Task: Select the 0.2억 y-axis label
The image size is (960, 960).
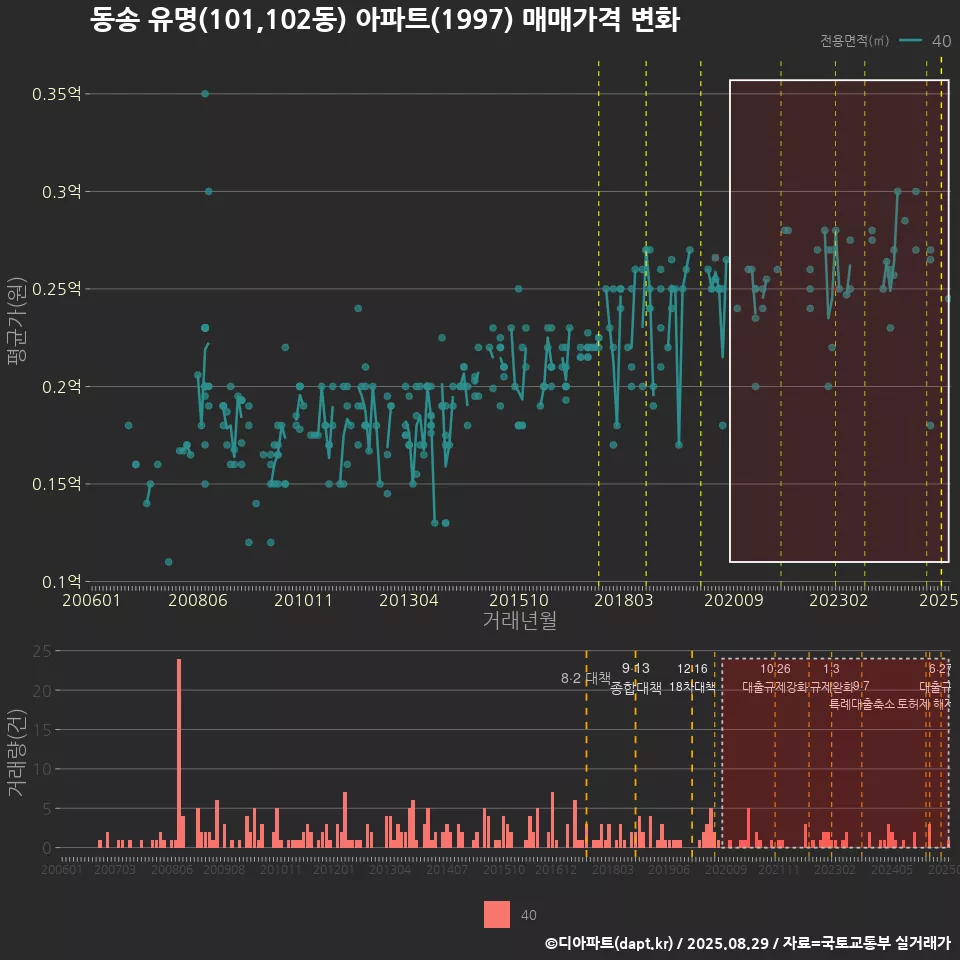Action: click(61, 386)
